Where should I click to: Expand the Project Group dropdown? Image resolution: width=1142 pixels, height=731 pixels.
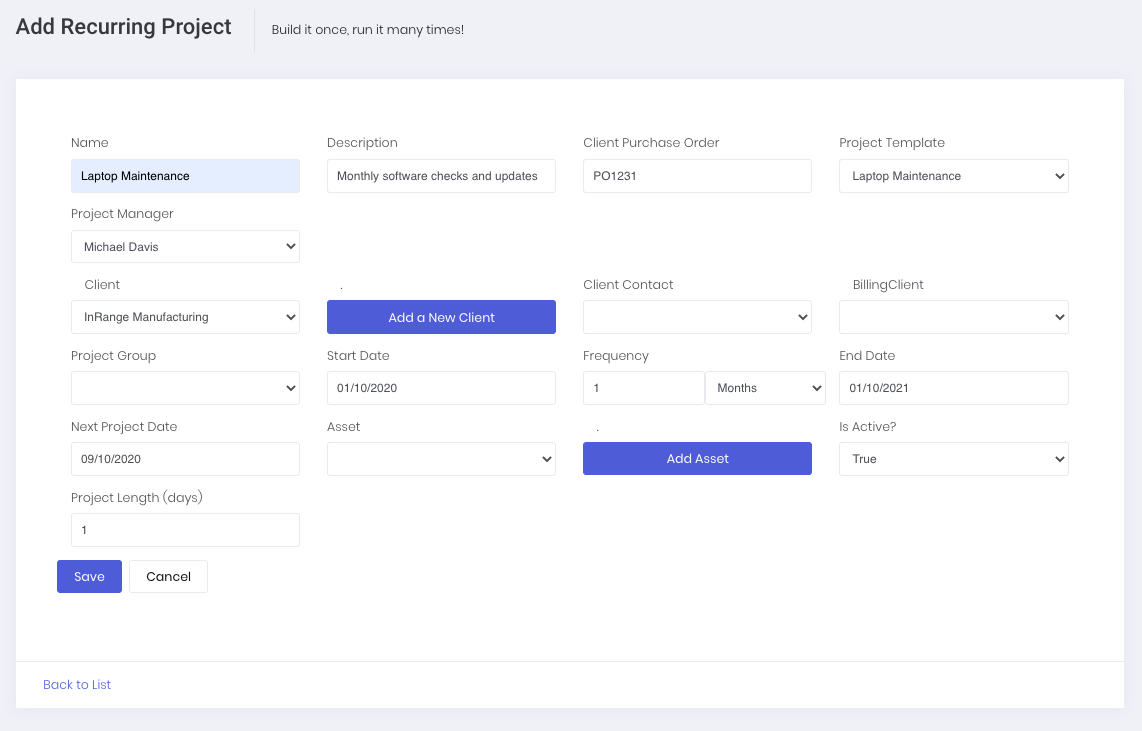185,388
